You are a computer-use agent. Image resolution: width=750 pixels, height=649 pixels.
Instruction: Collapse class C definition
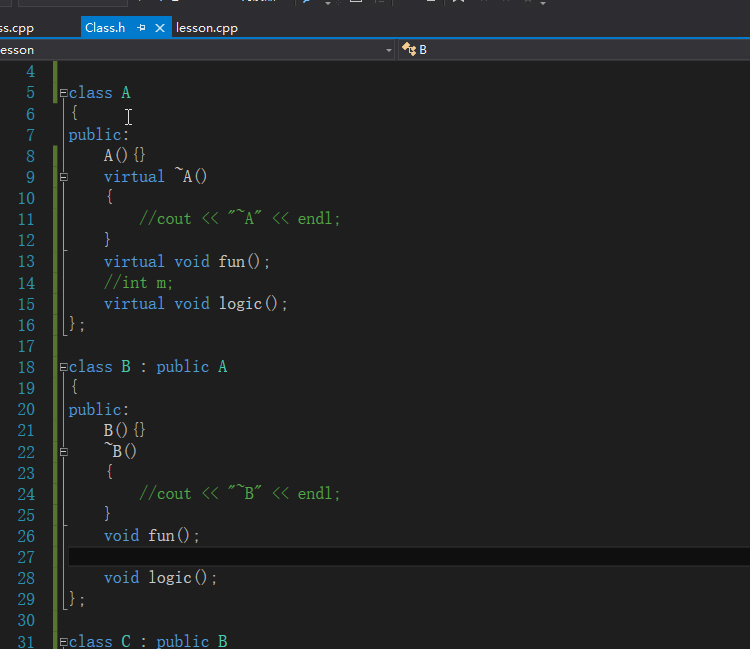click(x=64, y=641)
